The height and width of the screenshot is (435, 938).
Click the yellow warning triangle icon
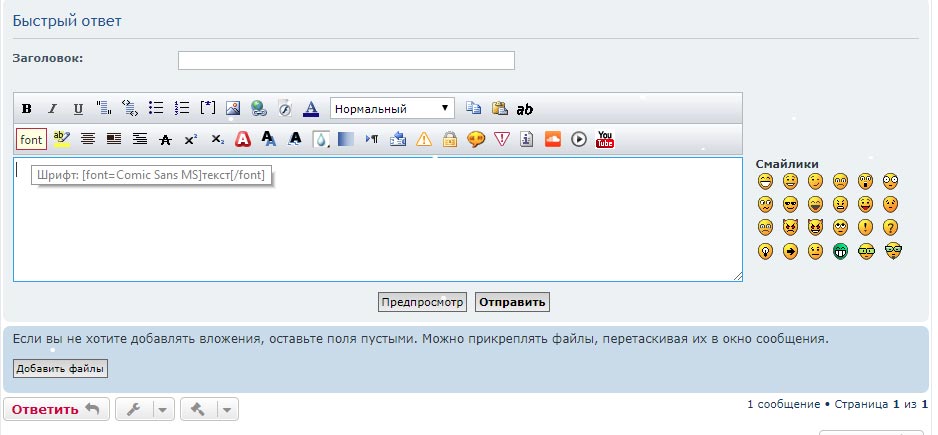424,140
